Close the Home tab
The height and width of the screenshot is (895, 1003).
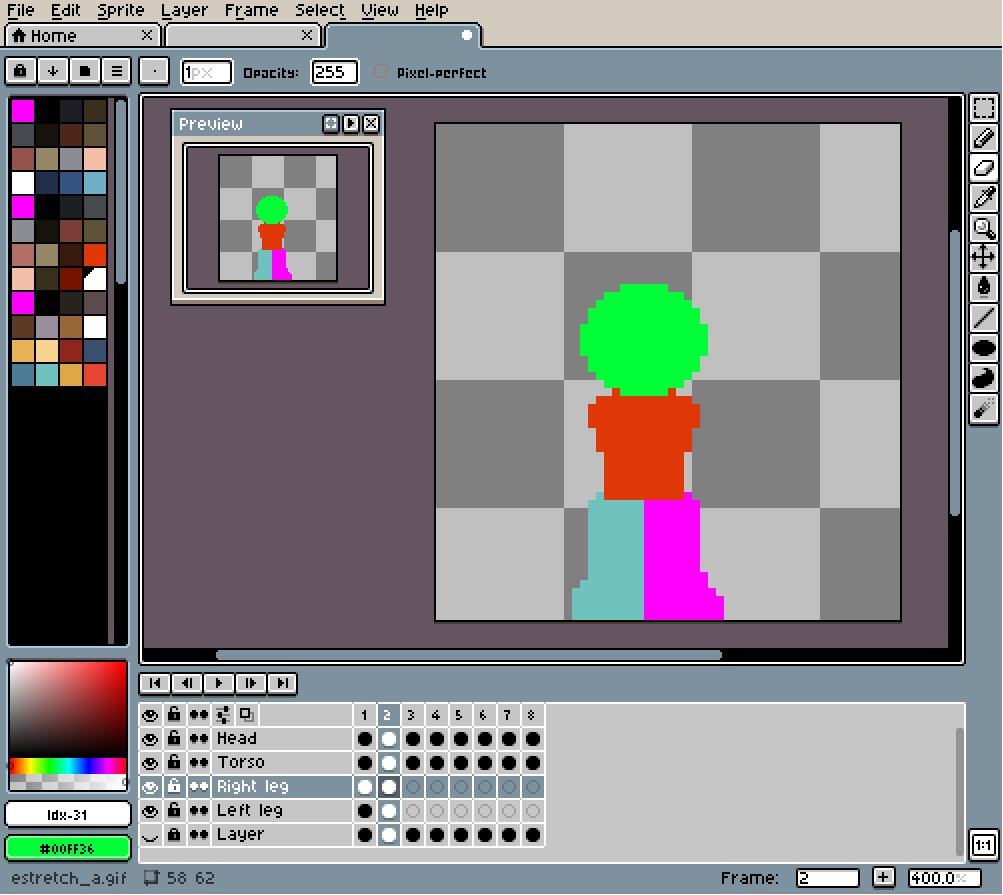click(147, 35)
